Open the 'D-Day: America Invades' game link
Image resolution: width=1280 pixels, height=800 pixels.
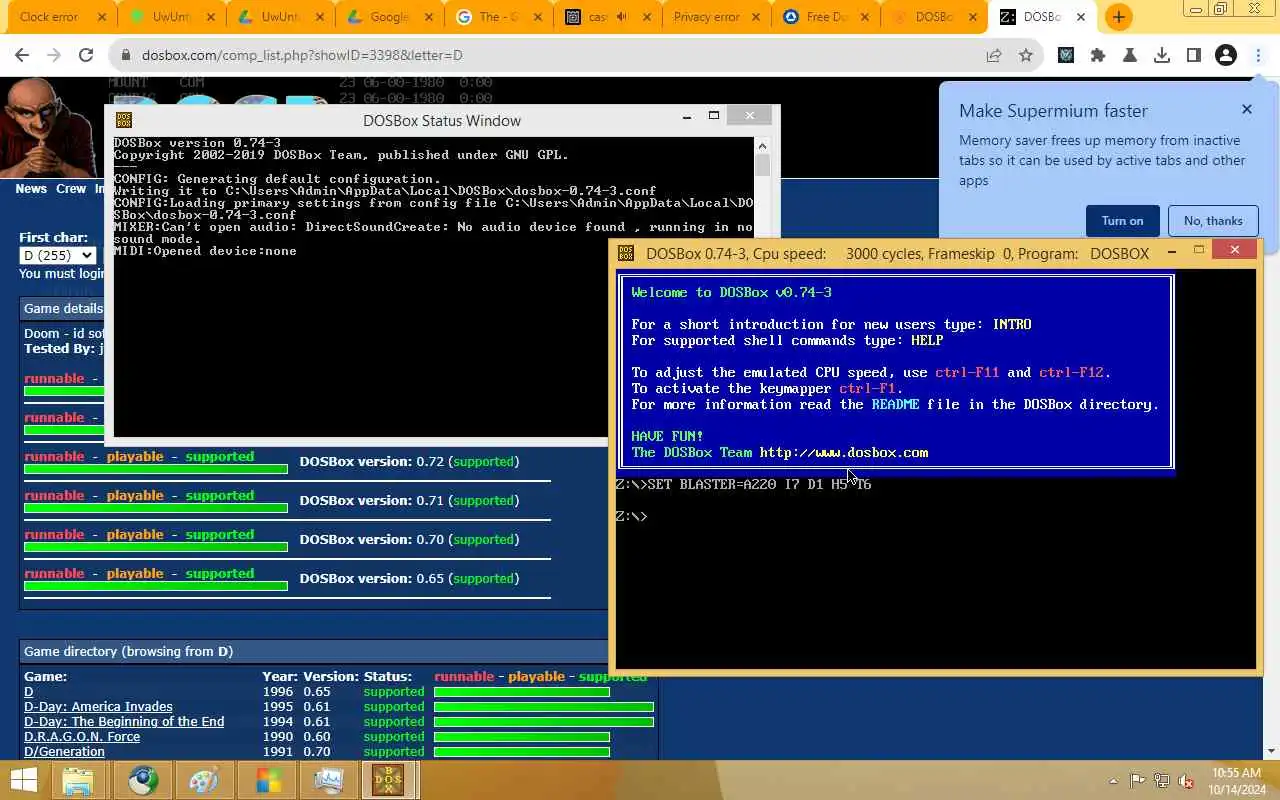[98, 706]
